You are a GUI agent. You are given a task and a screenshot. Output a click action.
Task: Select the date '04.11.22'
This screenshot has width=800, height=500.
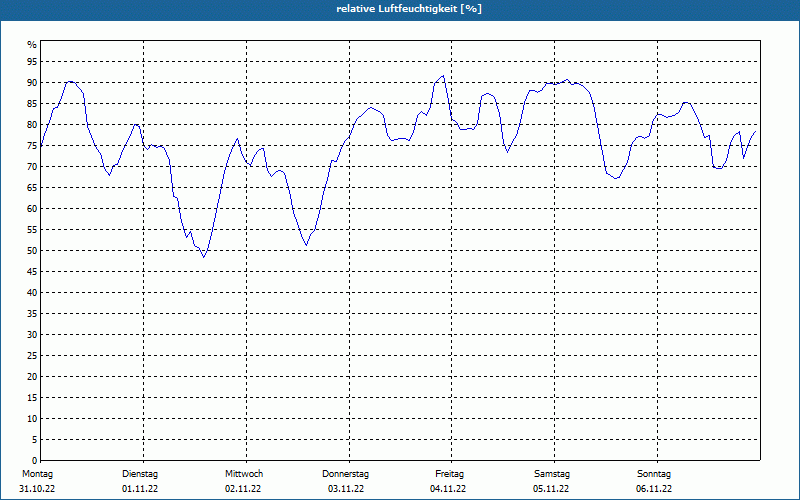pos(448,489)
